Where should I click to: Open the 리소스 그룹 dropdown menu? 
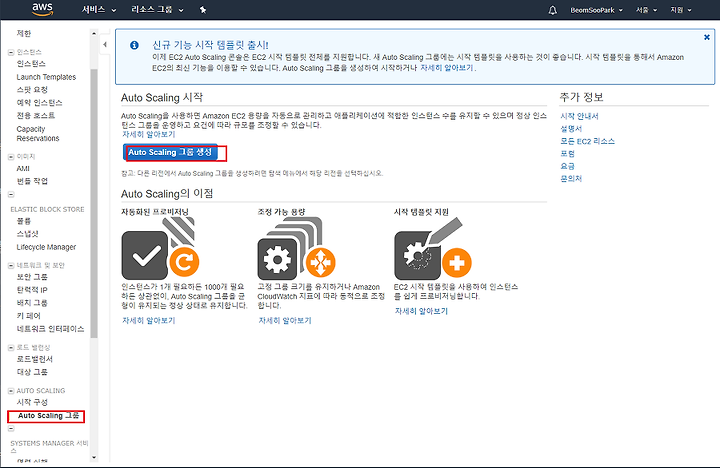pyautogui.click(x=157, y=10)
